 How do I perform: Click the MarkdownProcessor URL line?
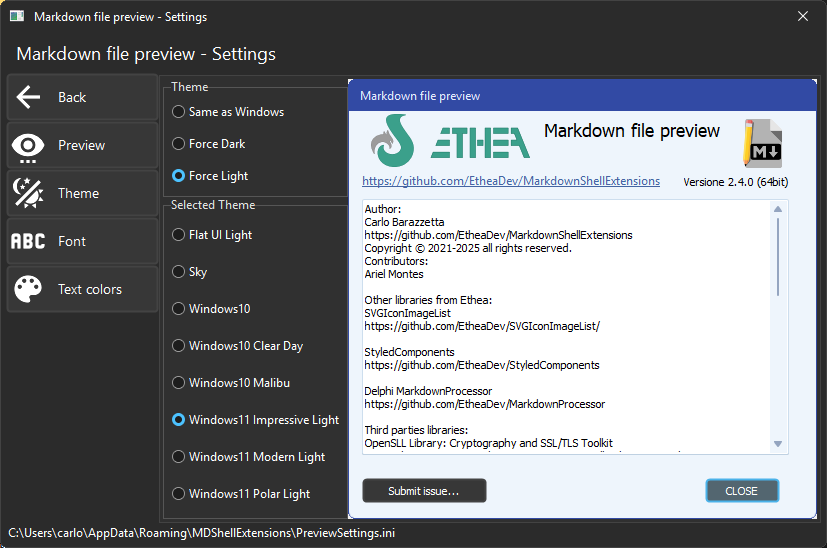[x=484, y=404]
